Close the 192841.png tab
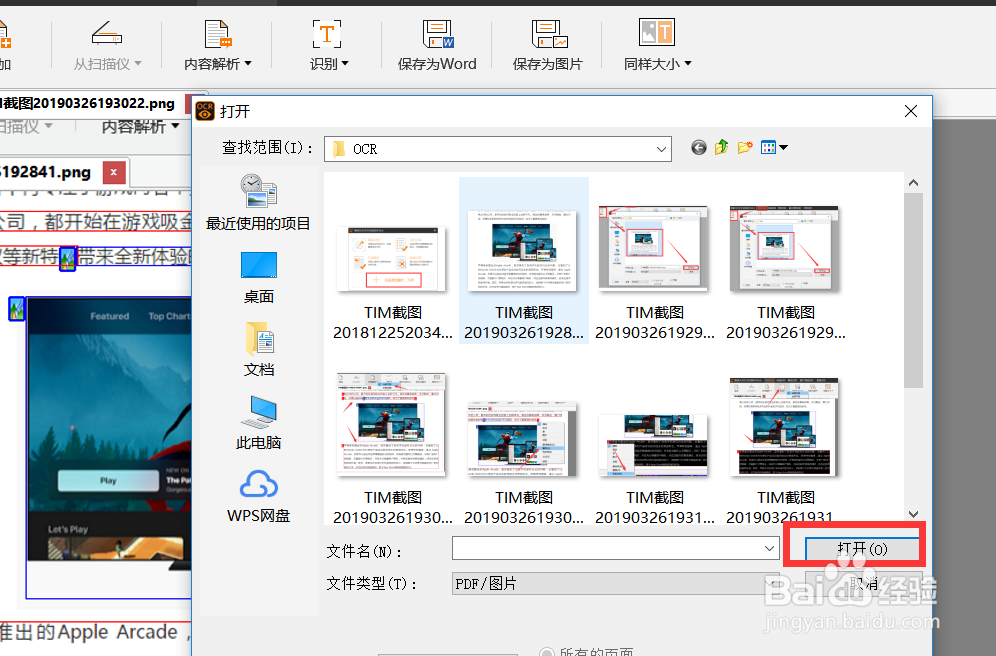Viewport: 996px width, 656px height. pos(113,172)
